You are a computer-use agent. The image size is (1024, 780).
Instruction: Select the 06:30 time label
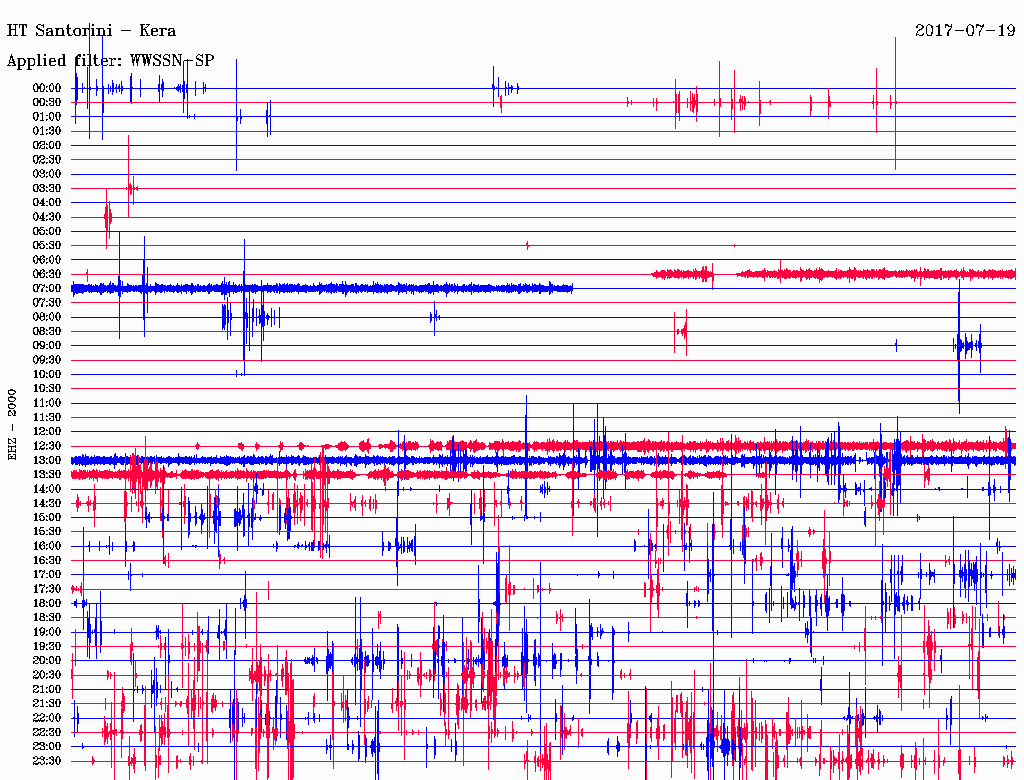click(47, 274)
